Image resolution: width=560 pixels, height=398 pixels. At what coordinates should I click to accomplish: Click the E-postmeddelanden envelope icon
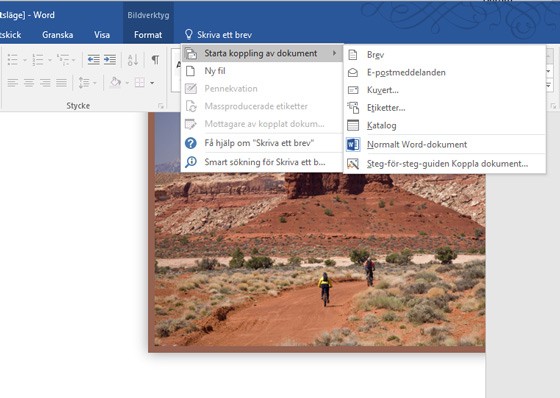coord(353,73)
